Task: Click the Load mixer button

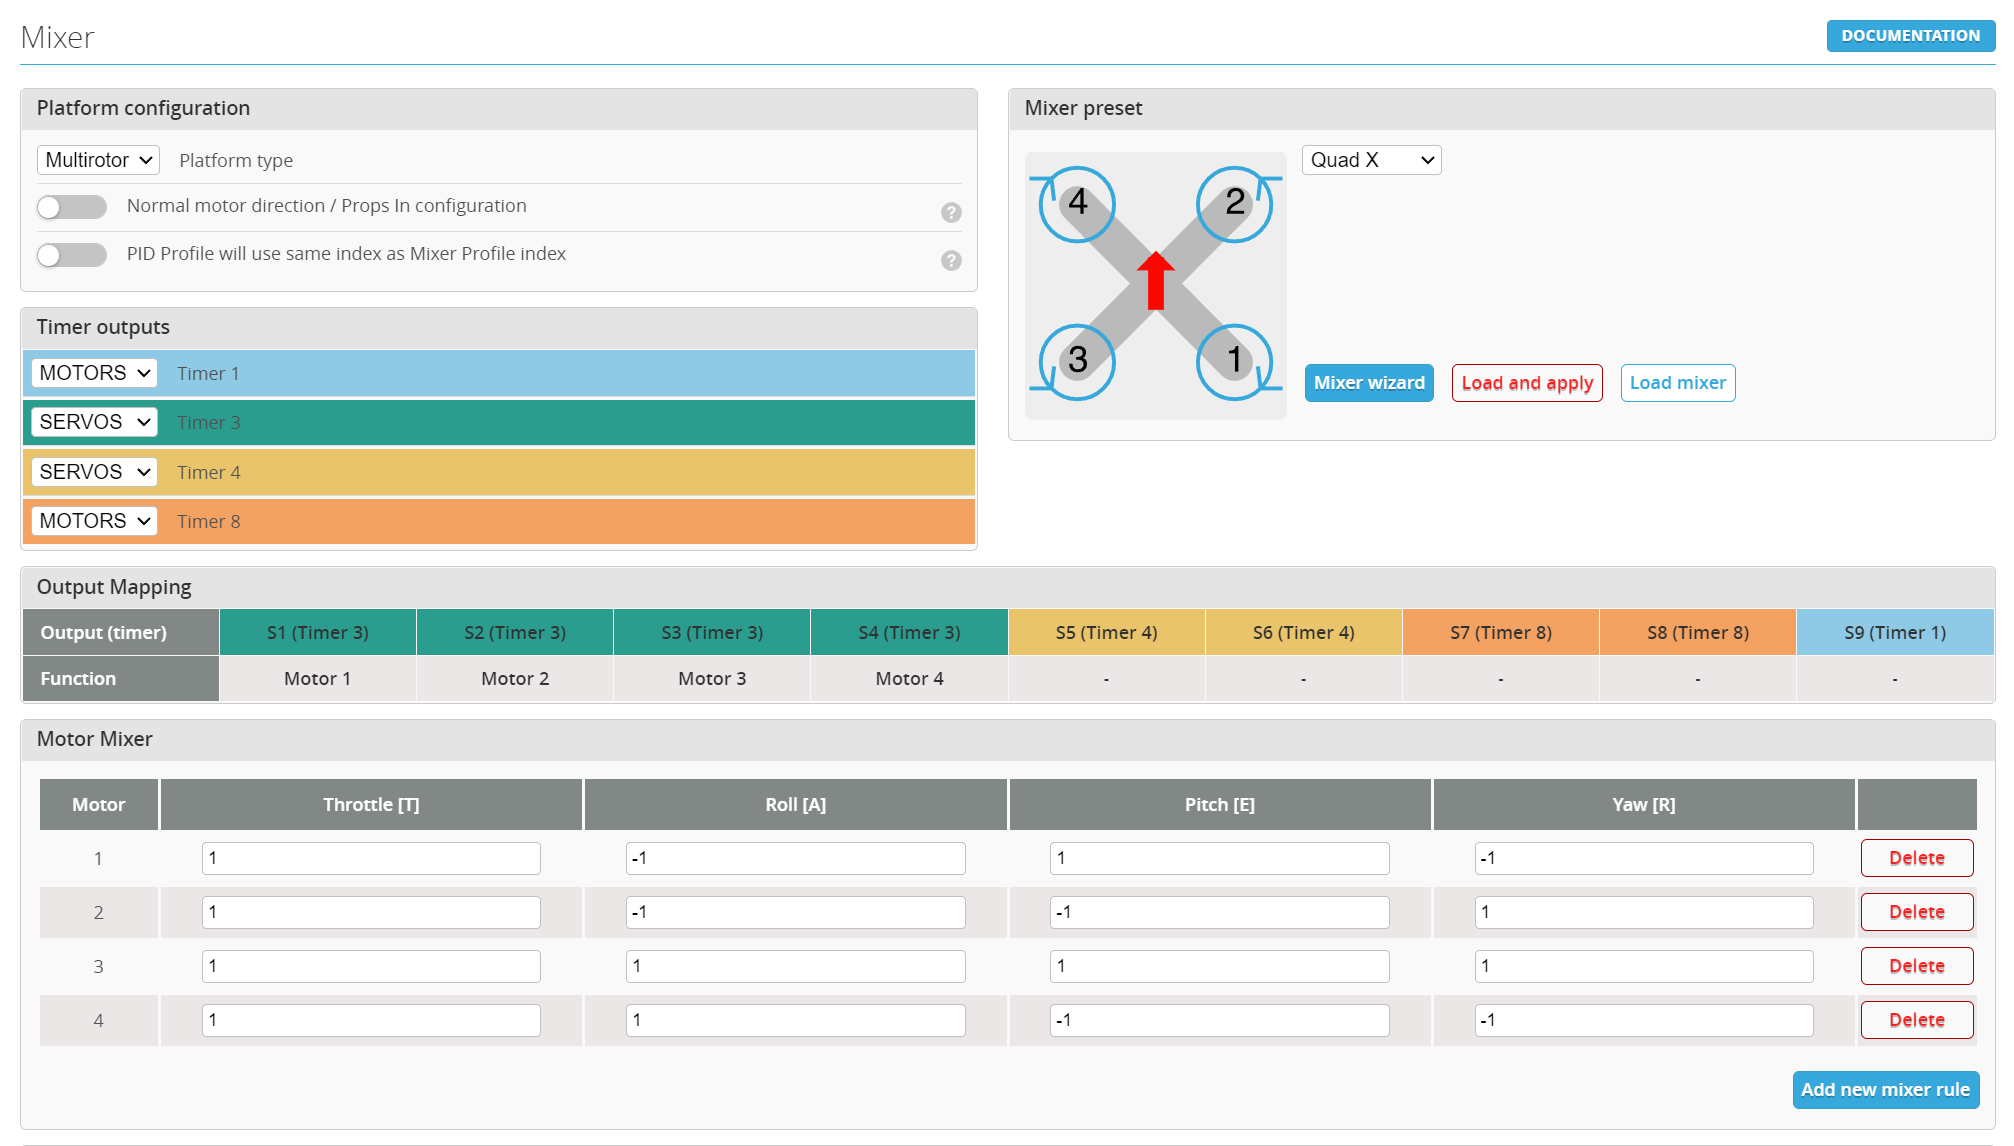Action: click(x=1677, y=382)
